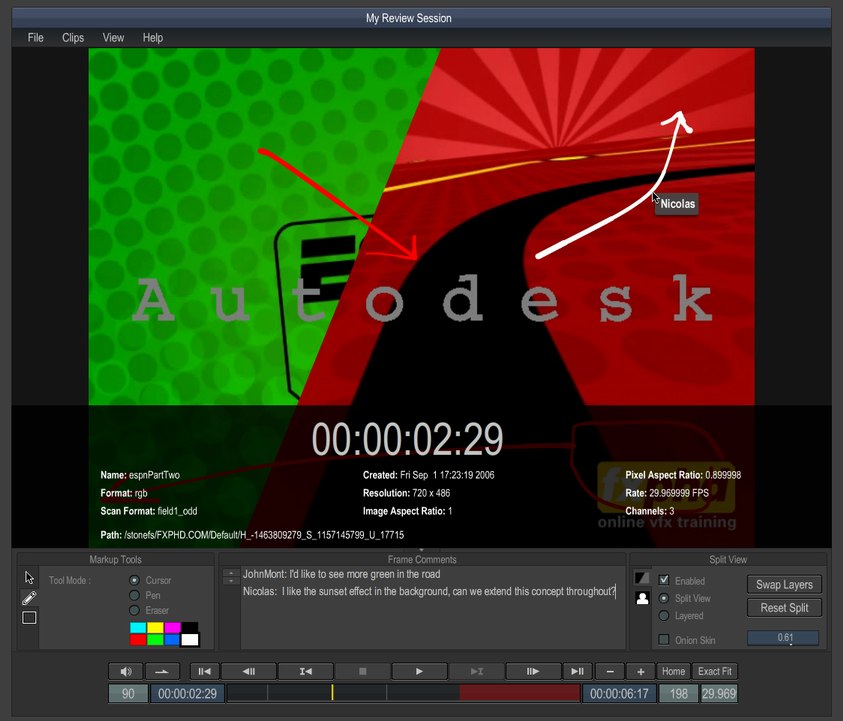
Task: Pick the cyan color swatch
Action: [x=138, y=627]
